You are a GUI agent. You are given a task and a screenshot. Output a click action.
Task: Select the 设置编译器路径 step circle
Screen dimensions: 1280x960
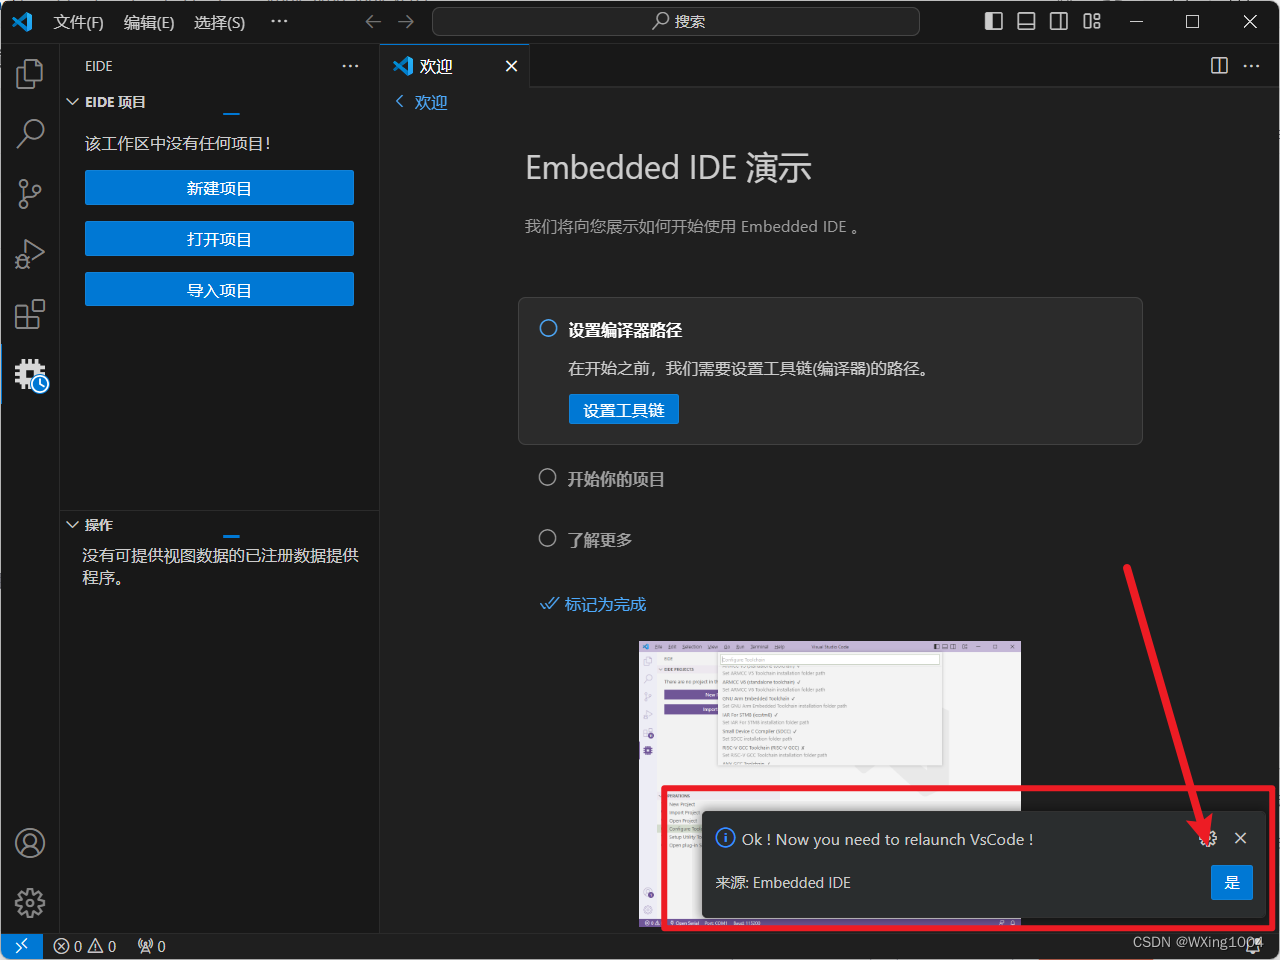[x=547, y=327]
